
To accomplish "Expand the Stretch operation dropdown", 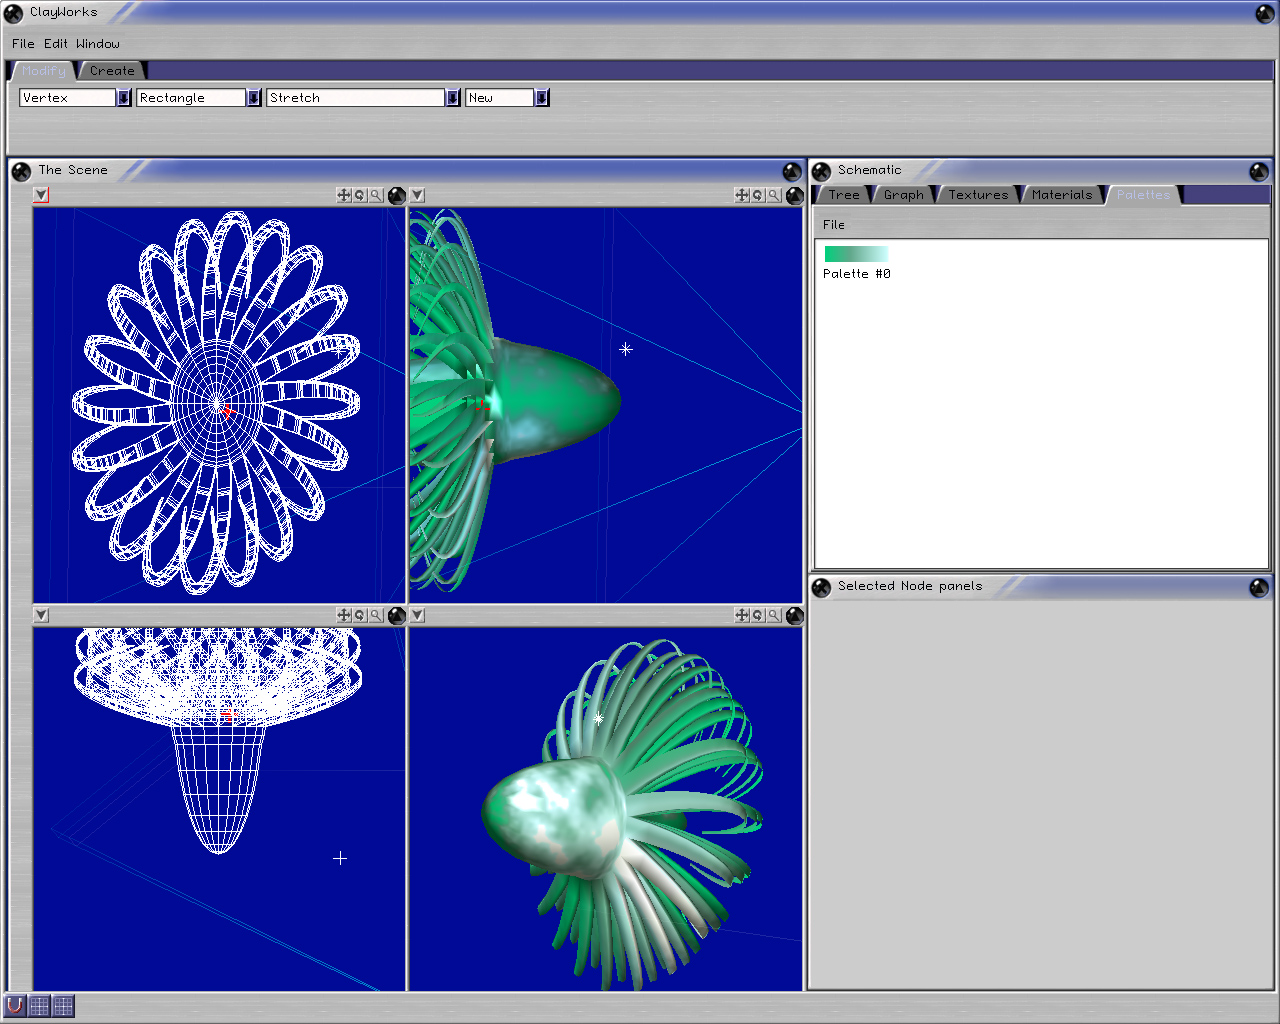I will point(453,97).
